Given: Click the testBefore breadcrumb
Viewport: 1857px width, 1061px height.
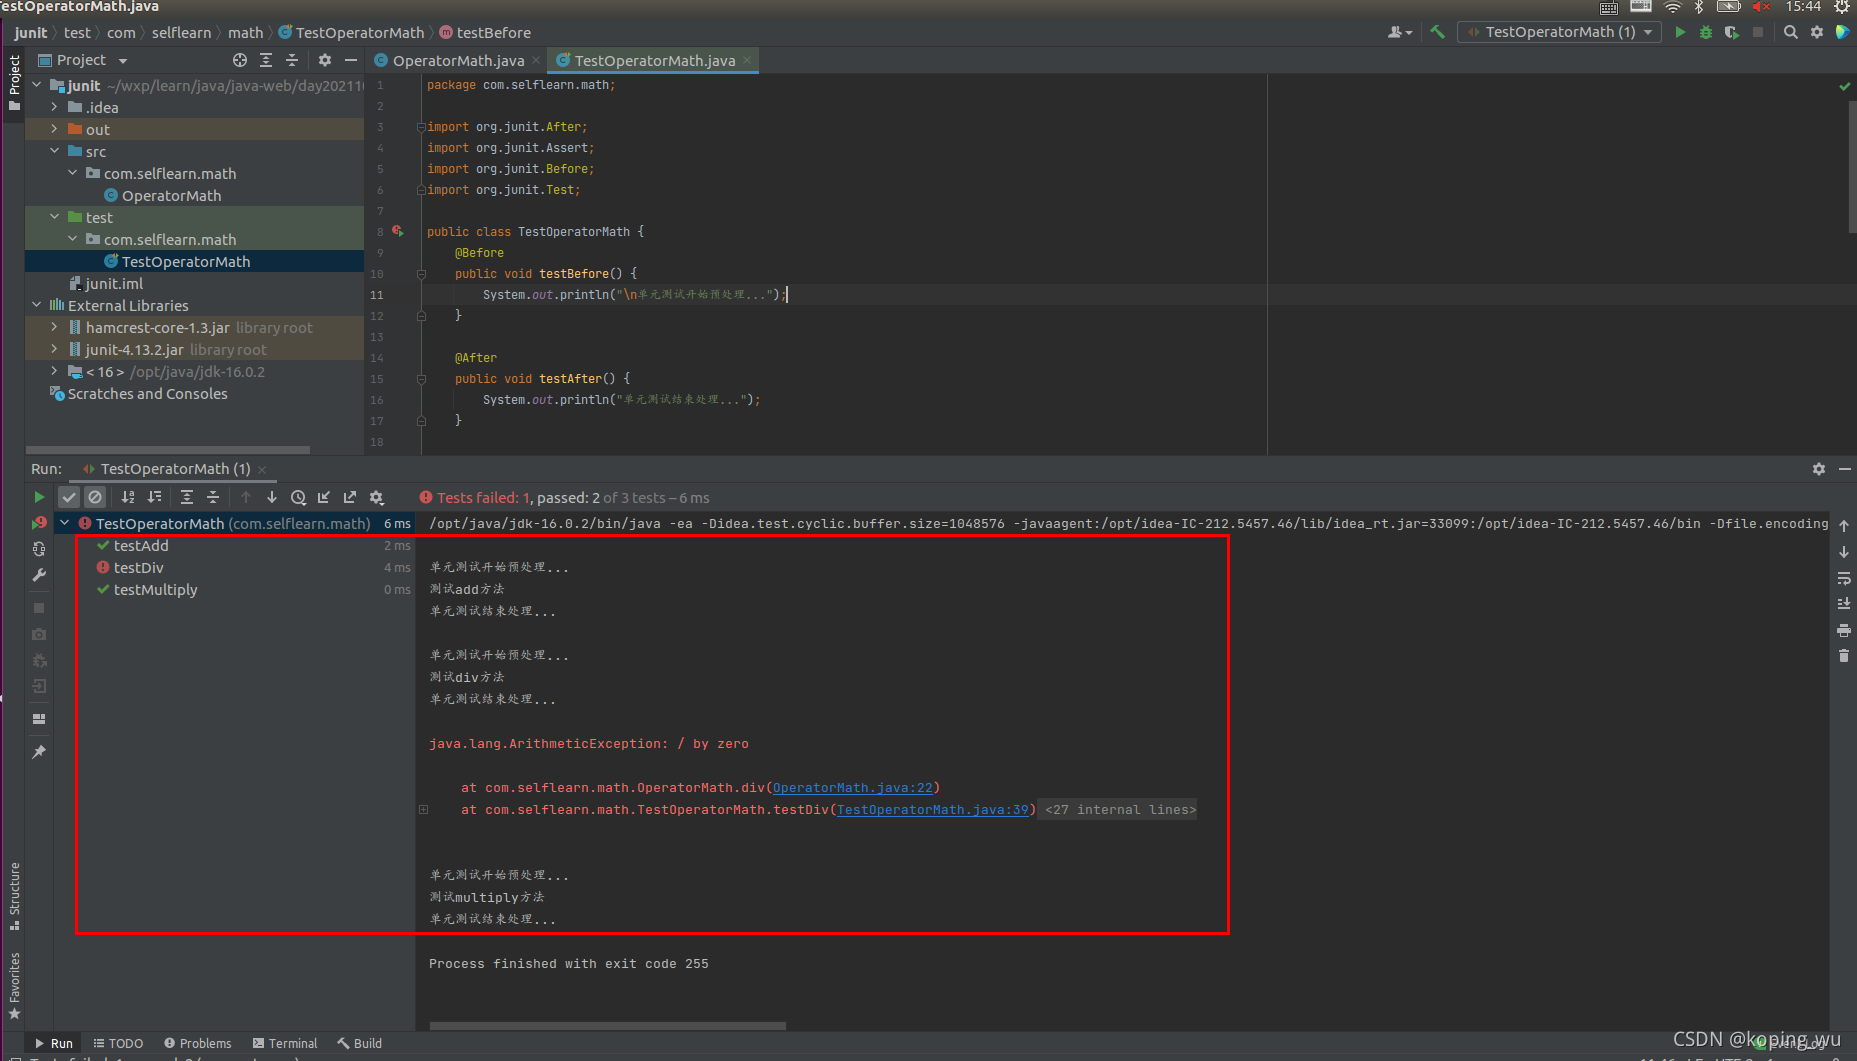Looking at the screenshot, I should (x=485, y=33).
